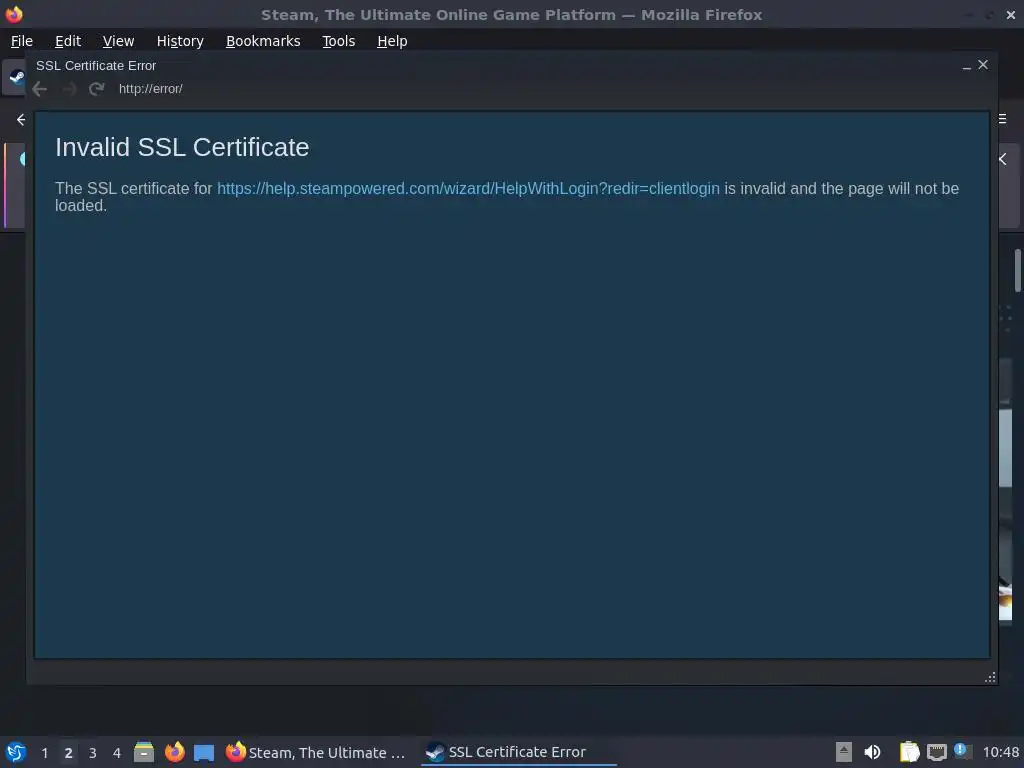Click the Invalid SSL Certificate heading
Image resolution: width=1024 pixels, height=768 pixels.
182,148
